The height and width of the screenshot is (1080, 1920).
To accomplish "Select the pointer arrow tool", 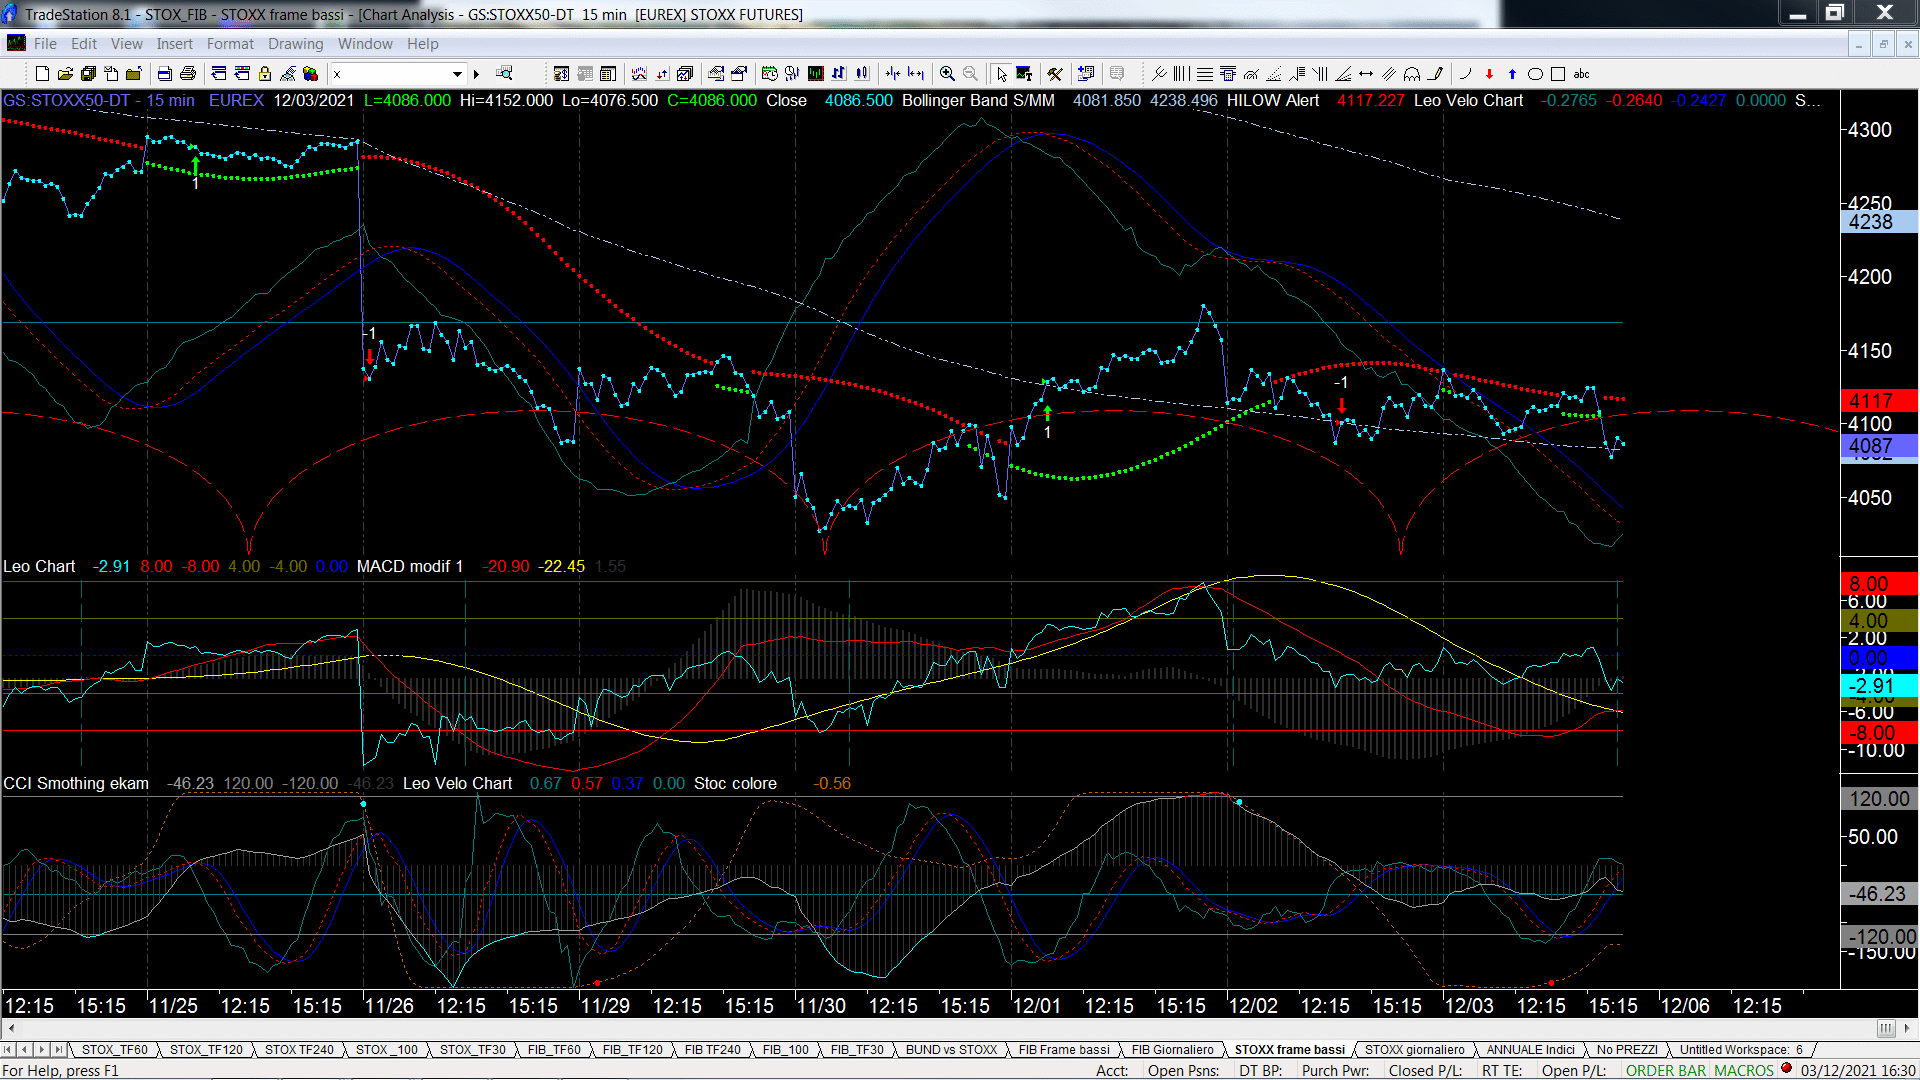I will (x=1001, y=74).
